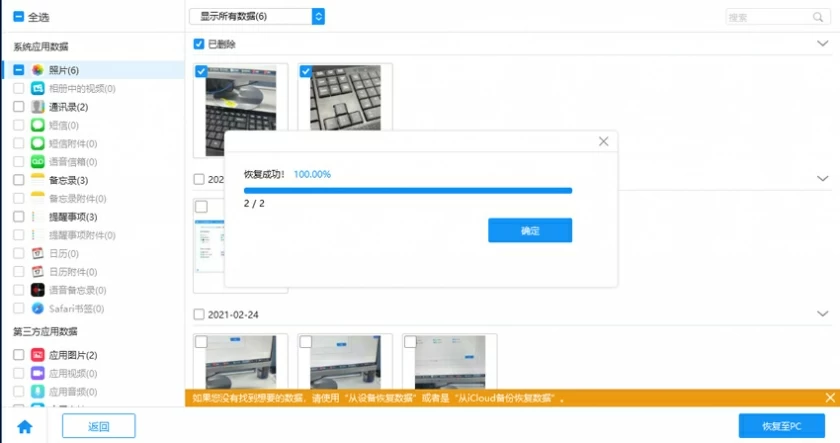This screenshot has height=443, width=840.
Task: Collapse the middle date section chevron
Action: 822,178
